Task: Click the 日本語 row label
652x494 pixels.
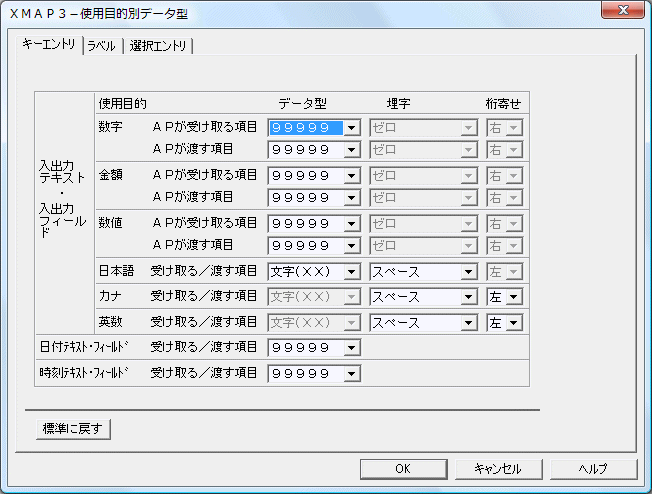Action: point(116,271)
